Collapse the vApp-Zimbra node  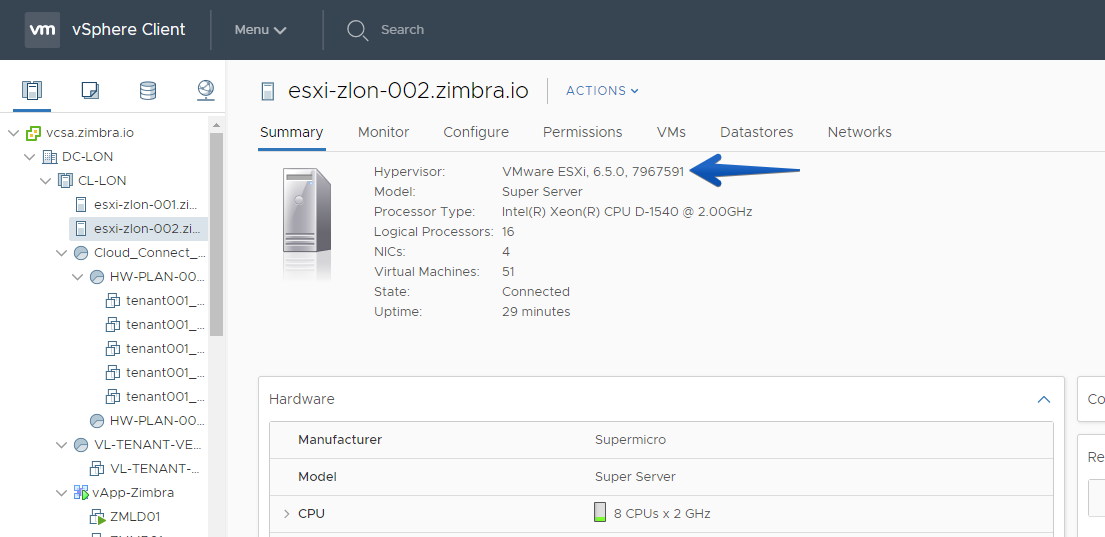[62, 493]
